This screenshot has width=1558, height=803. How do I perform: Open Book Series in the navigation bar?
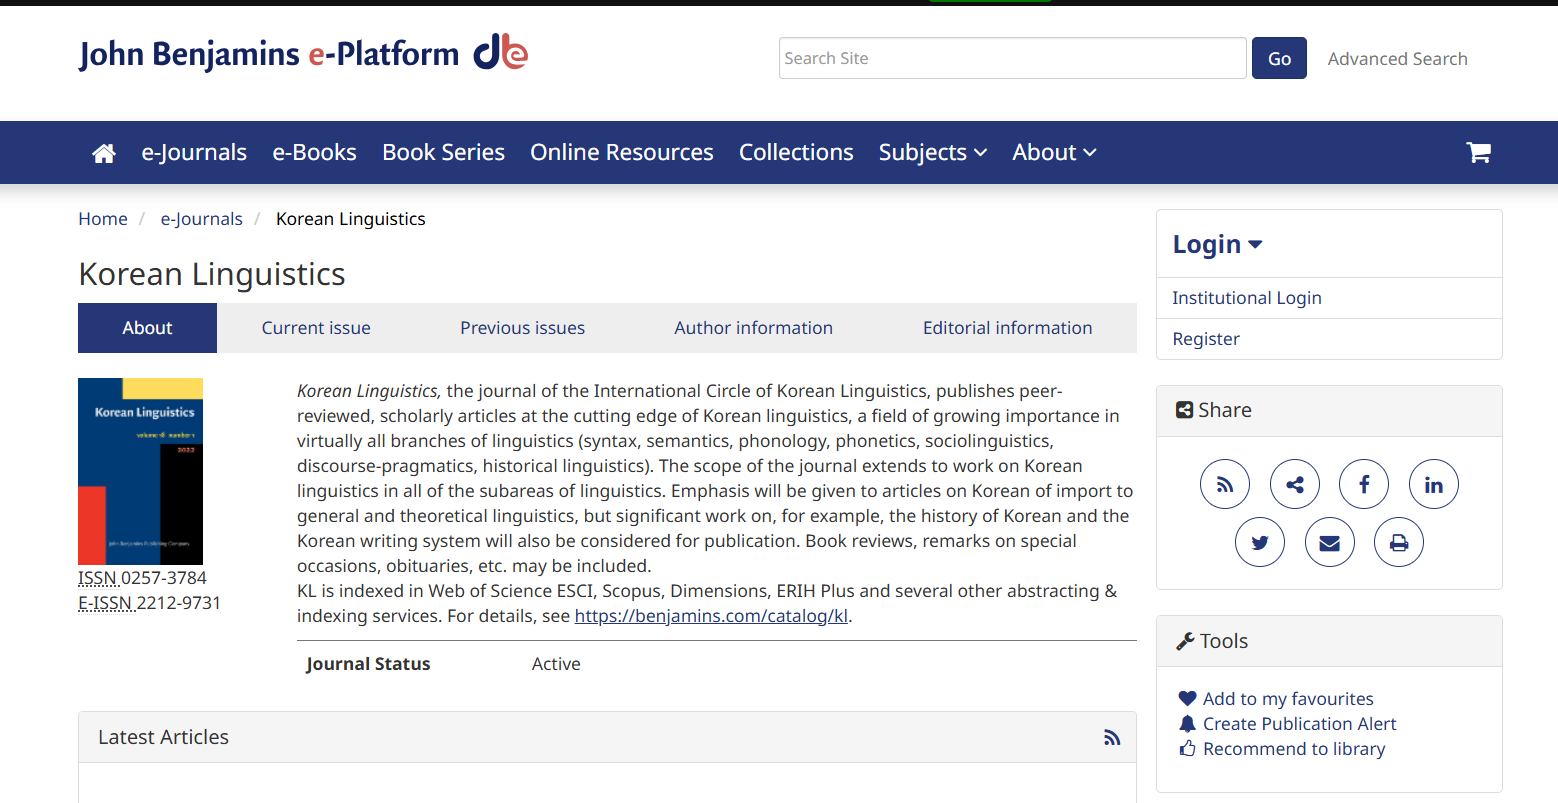(x=444, y=153)
